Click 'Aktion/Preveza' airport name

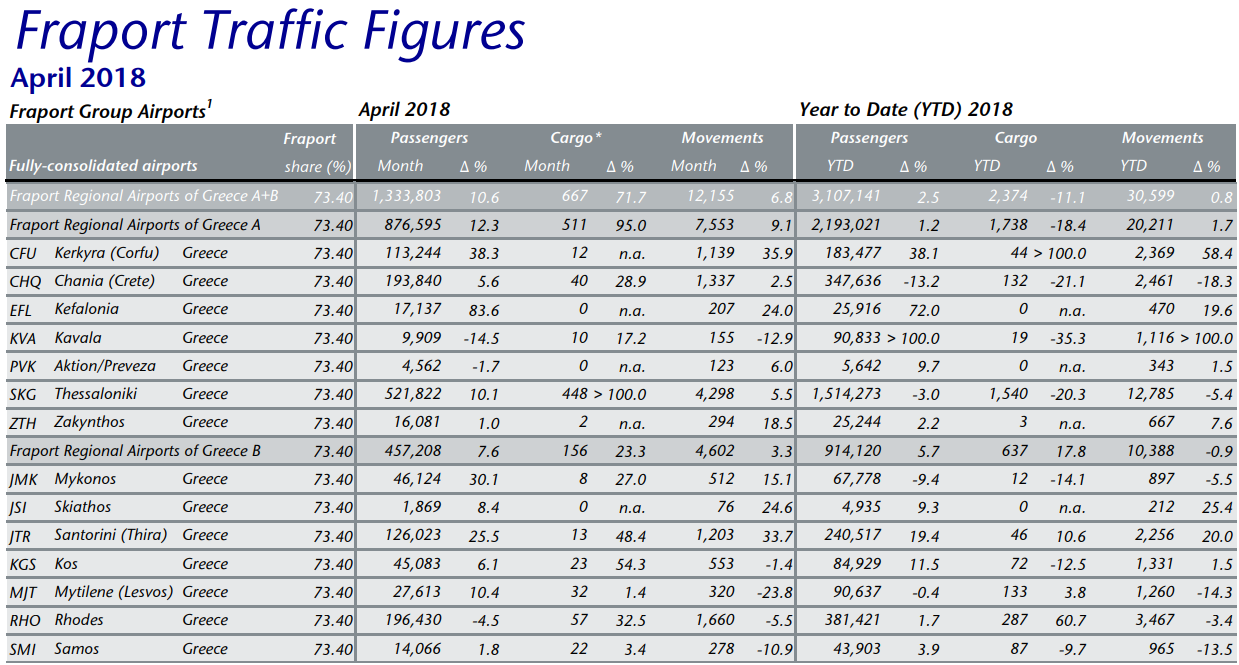[105, 366]
